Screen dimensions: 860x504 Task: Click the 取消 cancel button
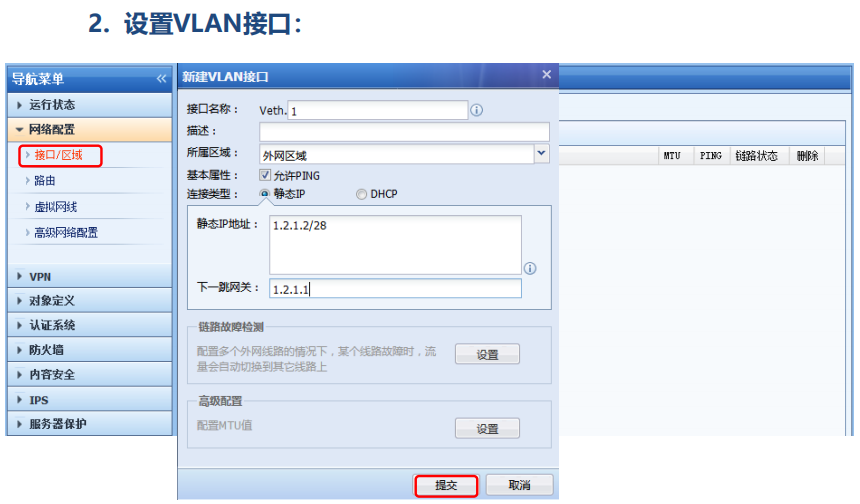(519, 485)
